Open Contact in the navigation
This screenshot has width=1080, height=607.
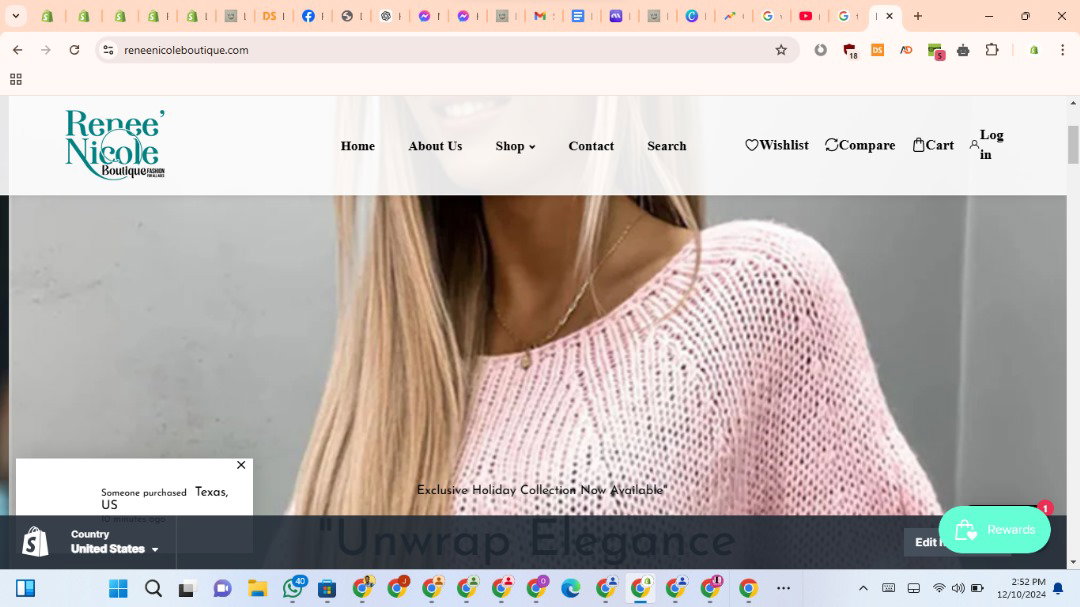[591, 146]
